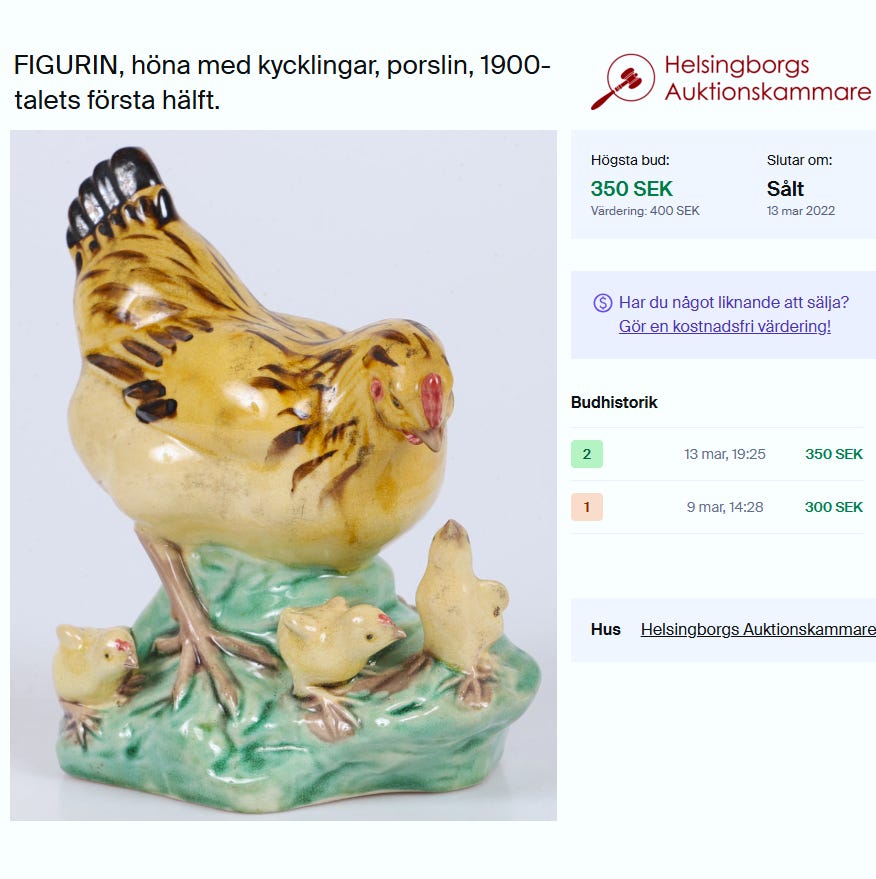Click the Helsingborgs Auktionskammare logo text

[768, 78]
